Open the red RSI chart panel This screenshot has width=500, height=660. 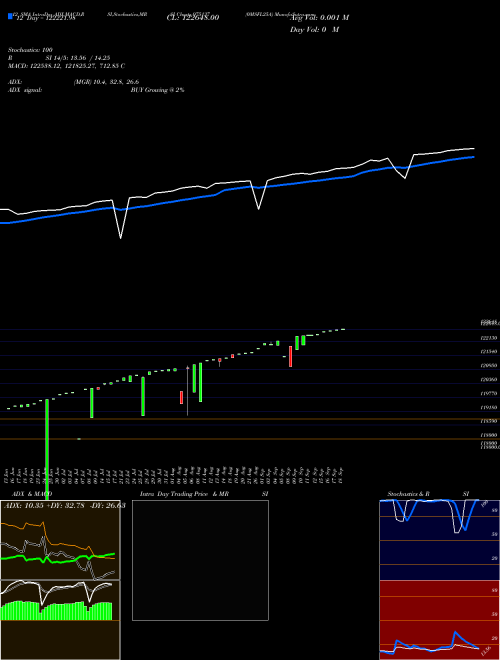click(439, 620)
